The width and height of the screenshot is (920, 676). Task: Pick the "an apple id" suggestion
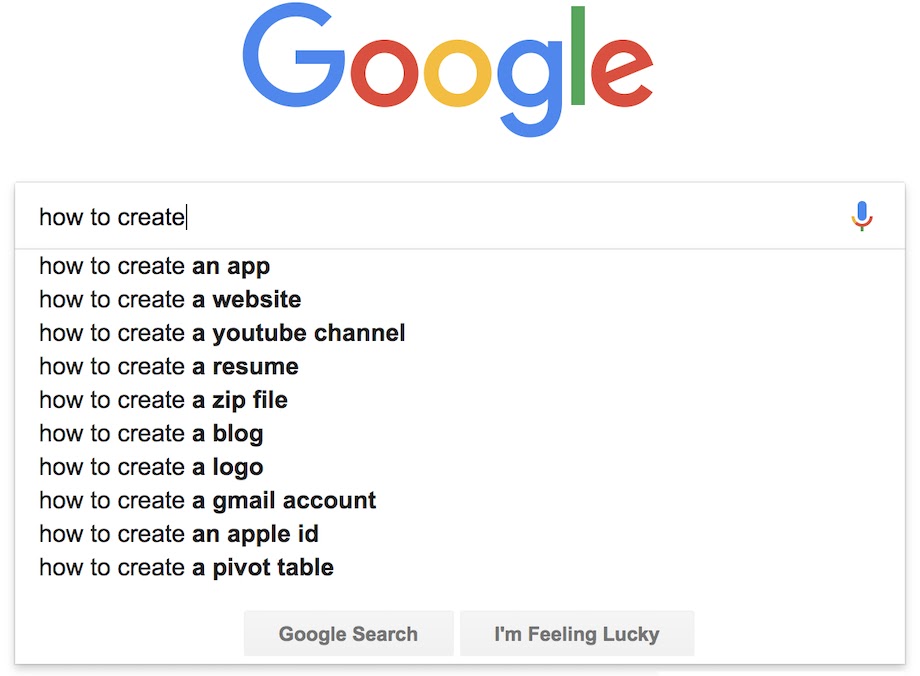click(179, 534)
